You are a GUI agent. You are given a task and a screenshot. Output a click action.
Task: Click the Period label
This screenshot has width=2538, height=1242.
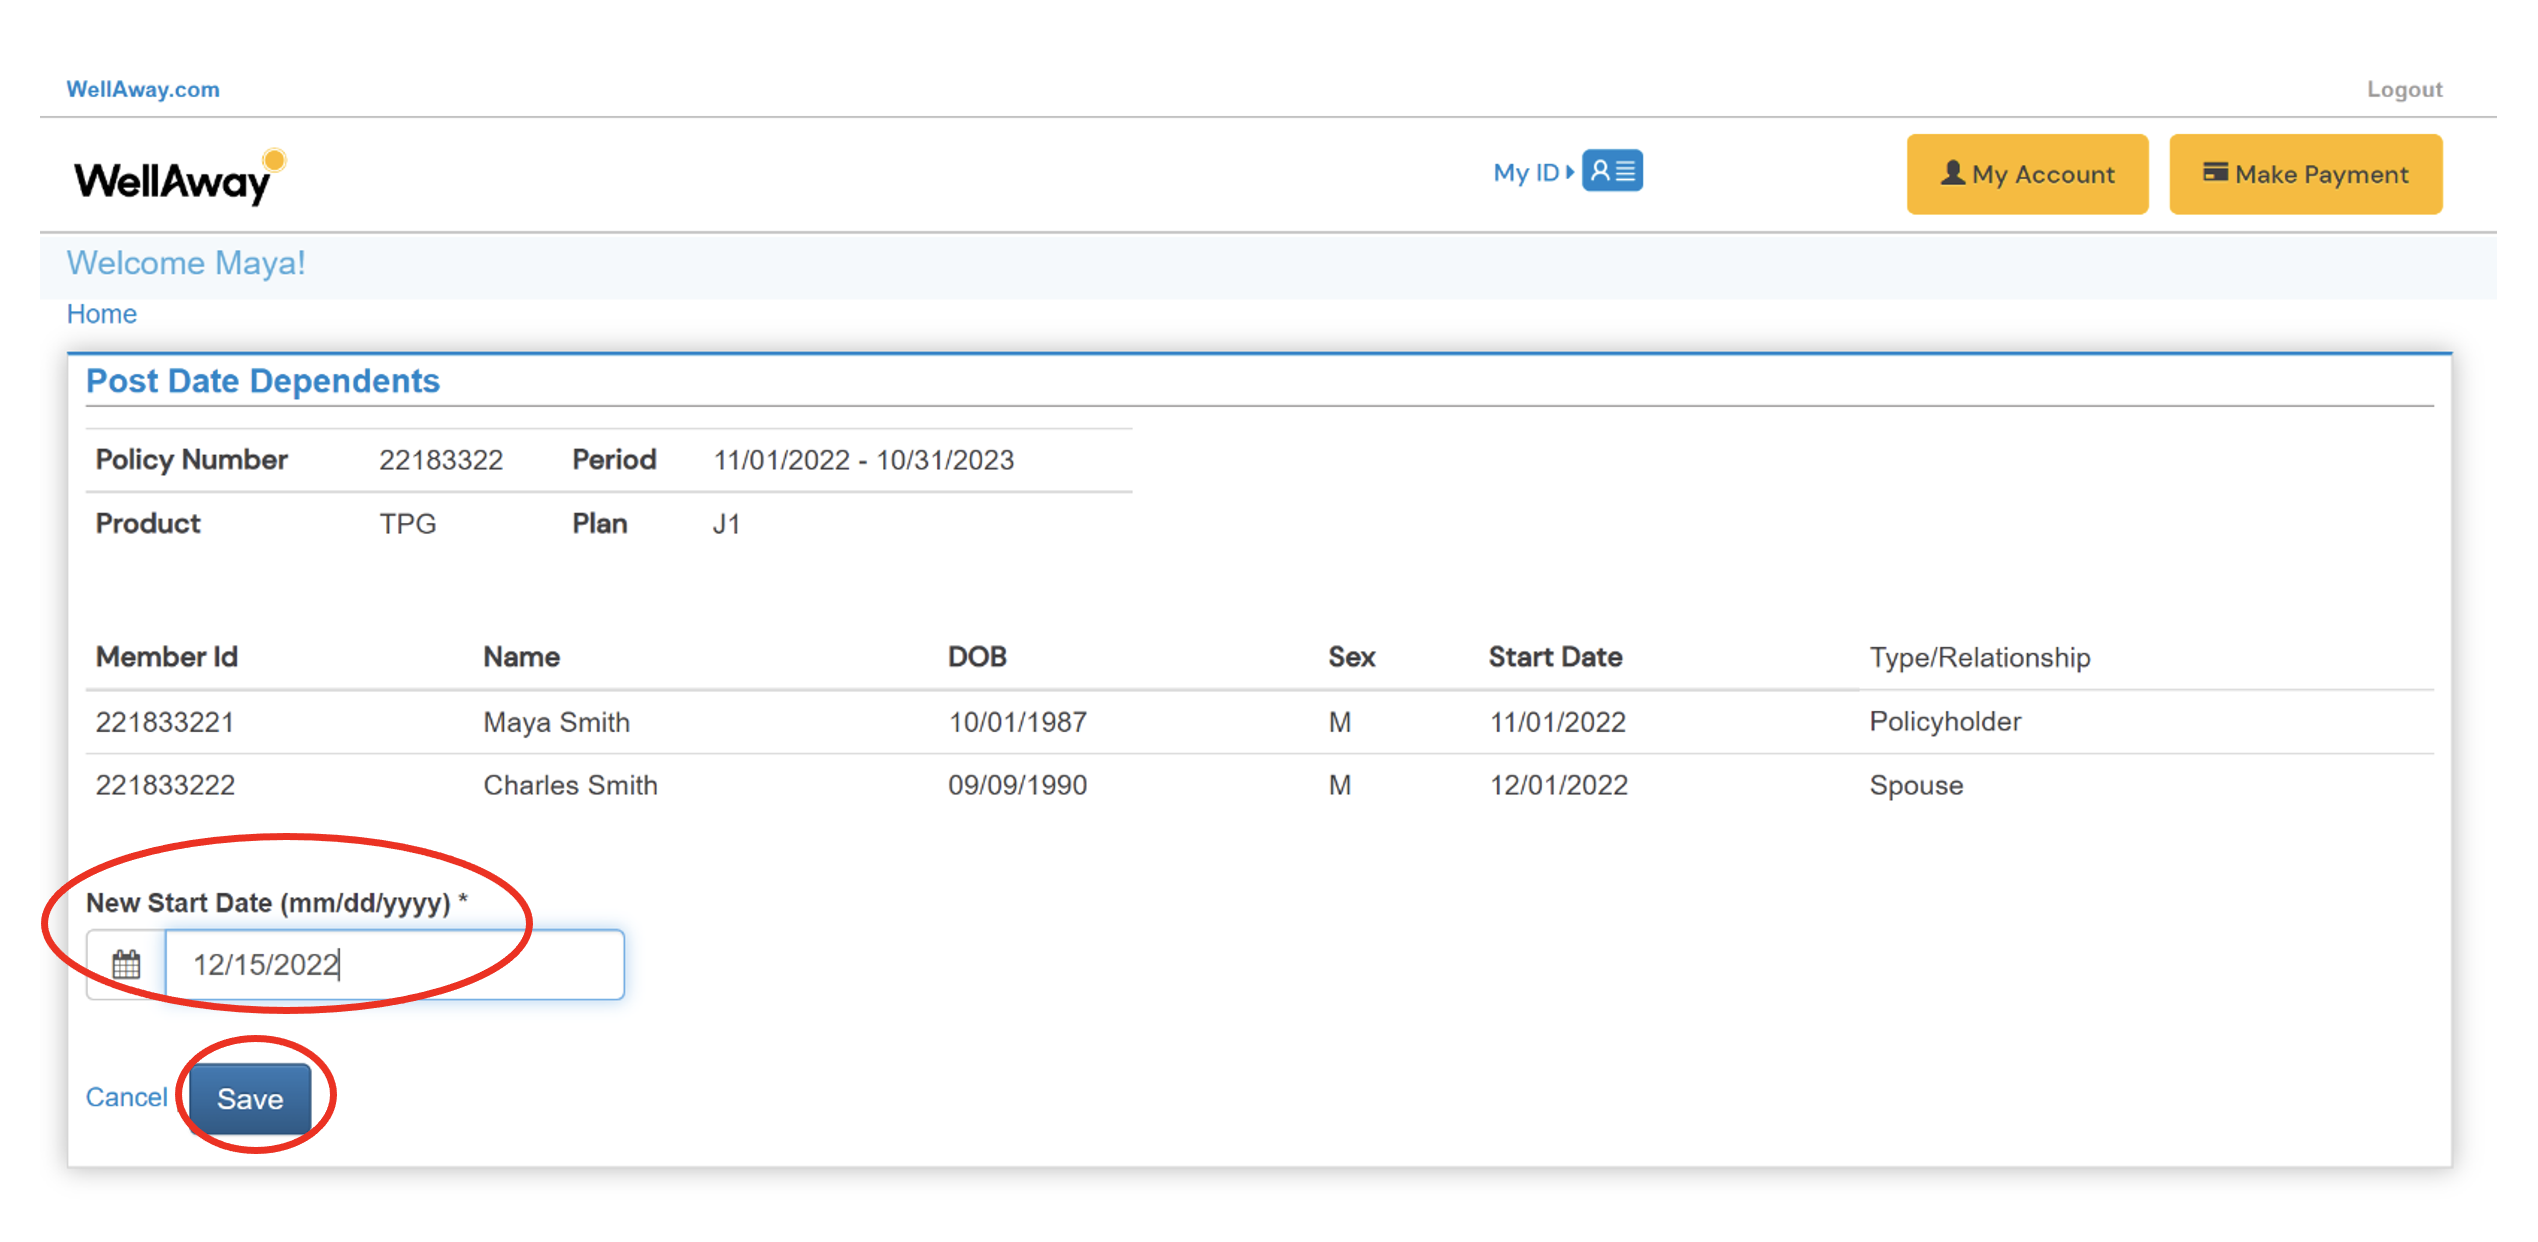614,460
